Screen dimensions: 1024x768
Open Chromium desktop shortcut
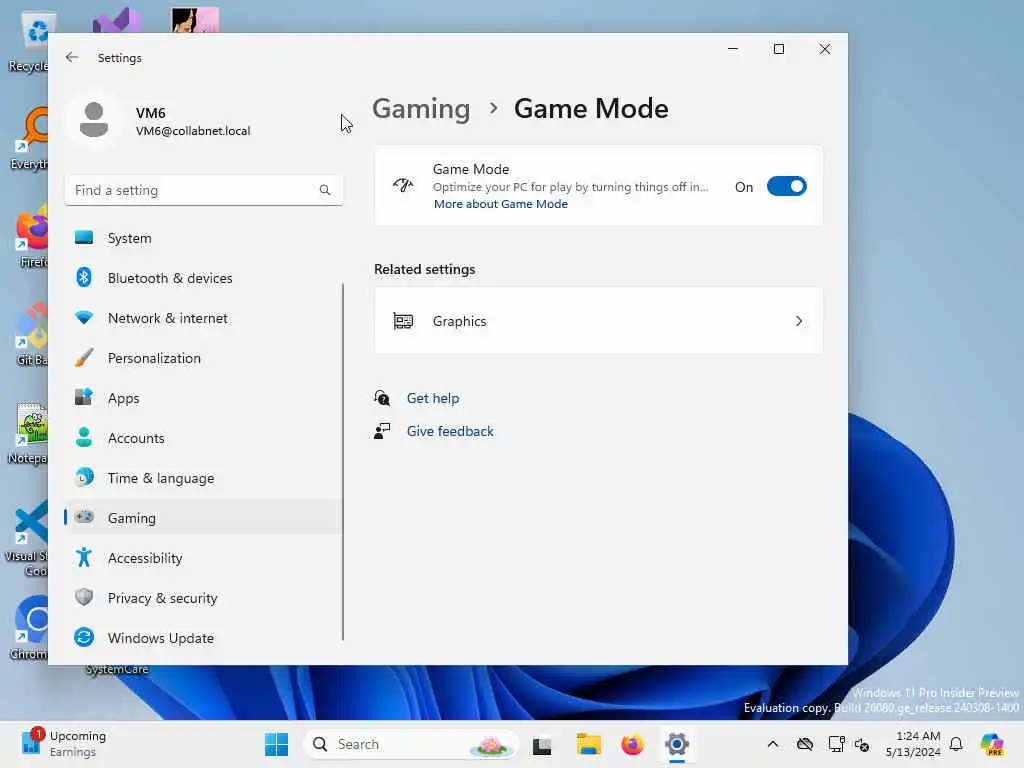pos(30,628)
